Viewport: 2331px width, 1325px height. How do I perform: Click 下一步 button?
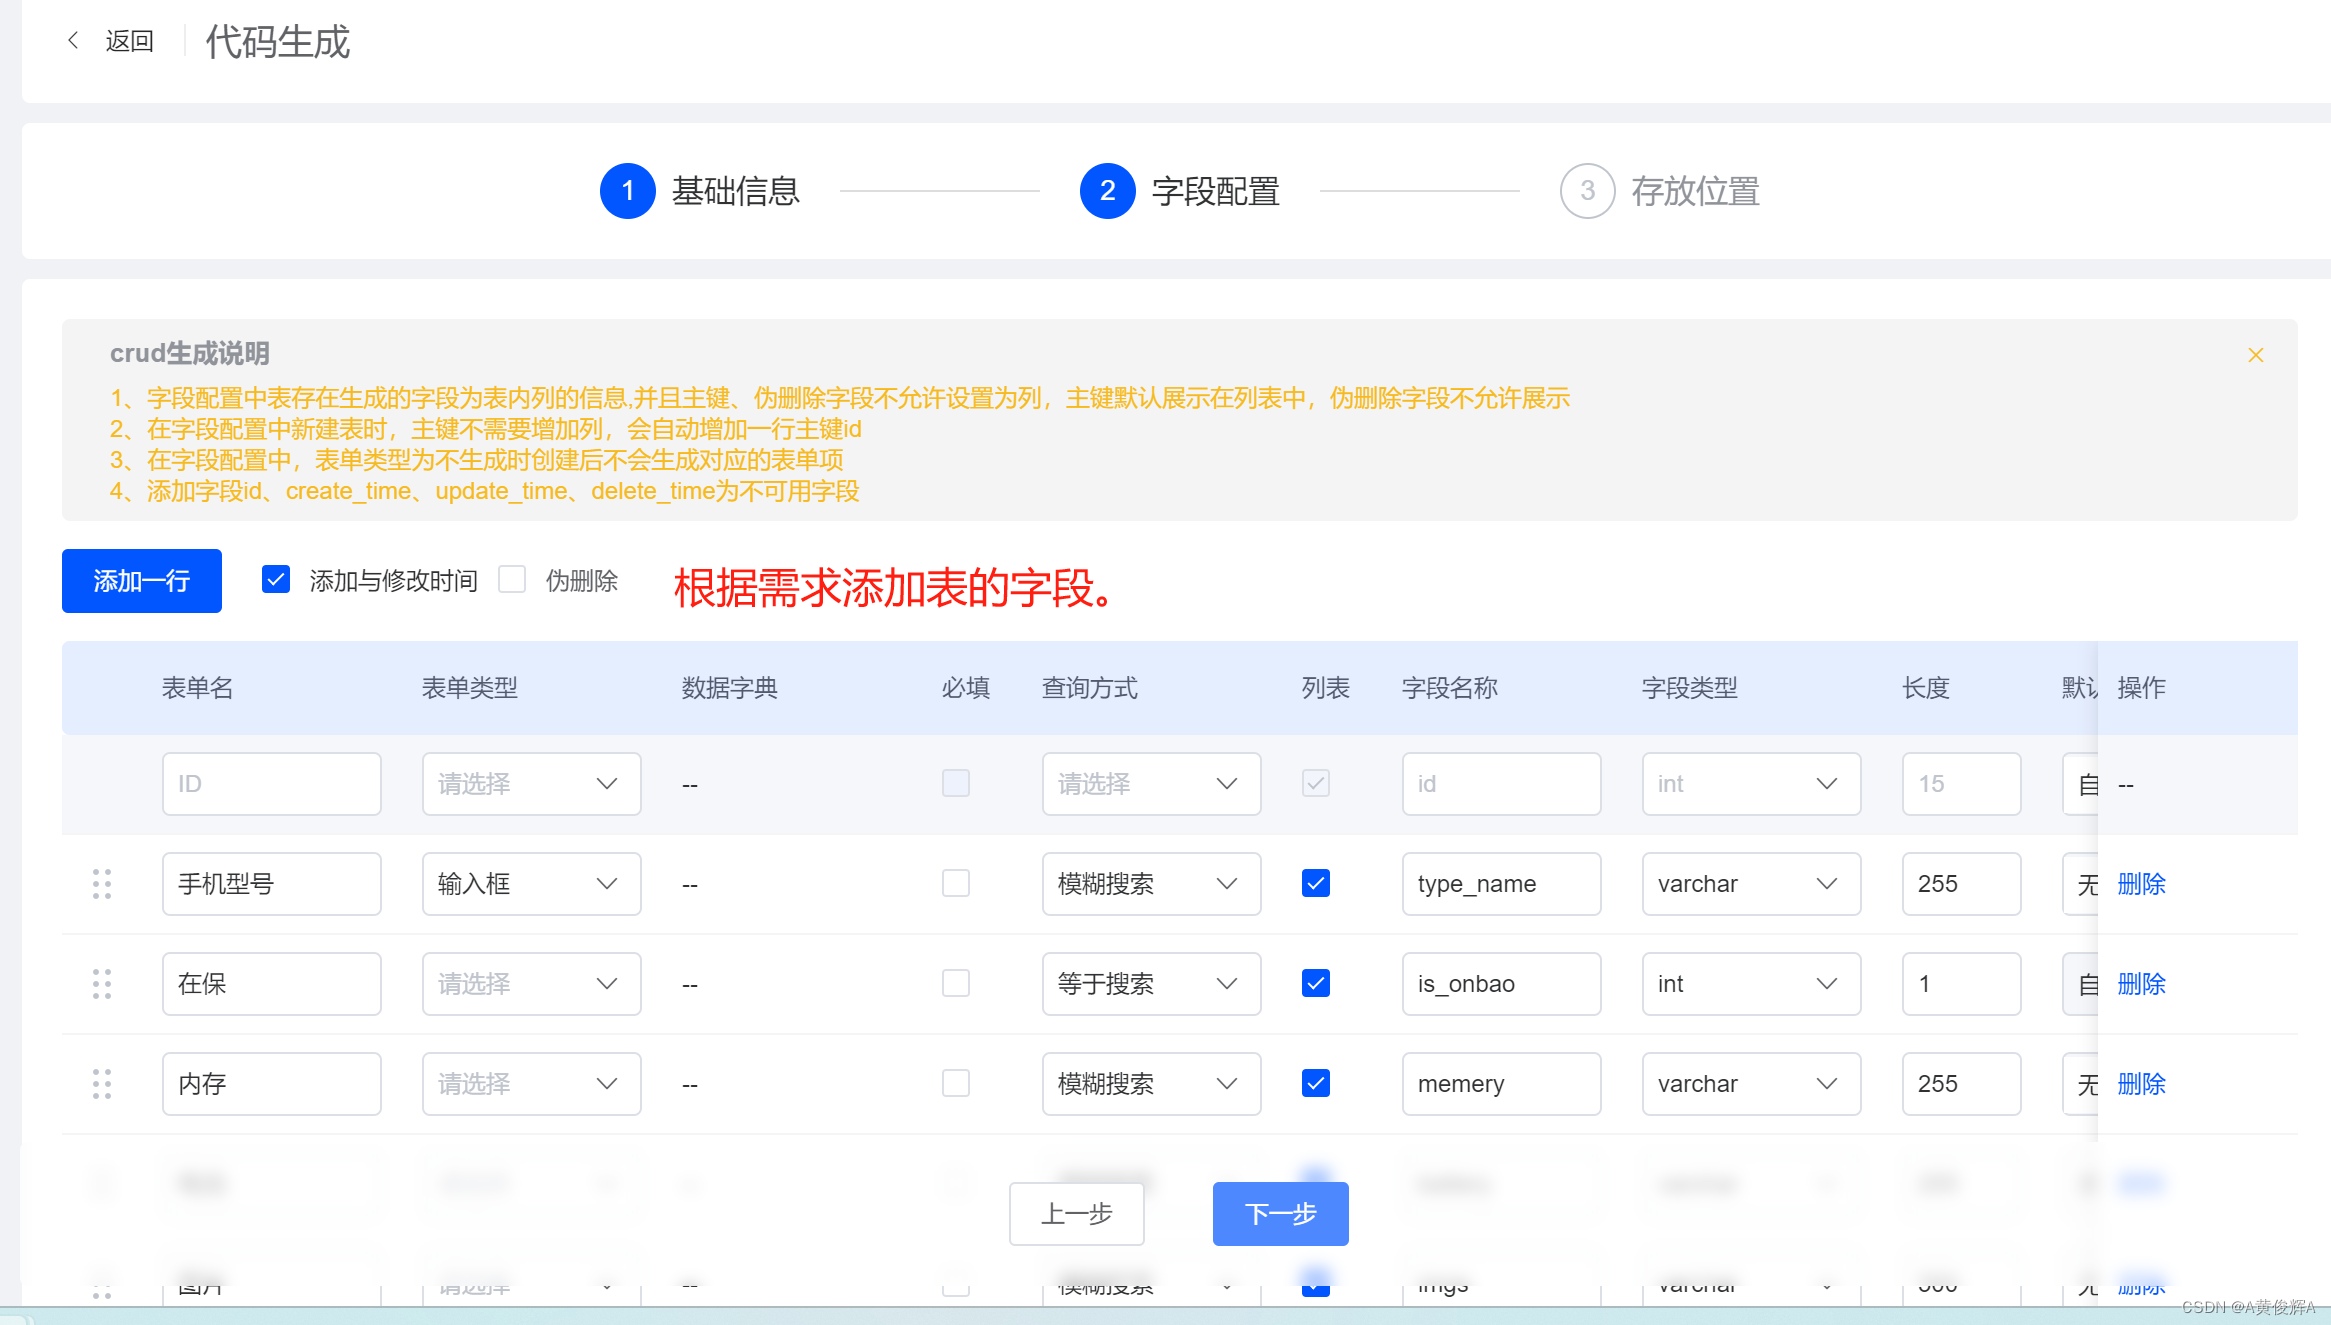1281,1214
